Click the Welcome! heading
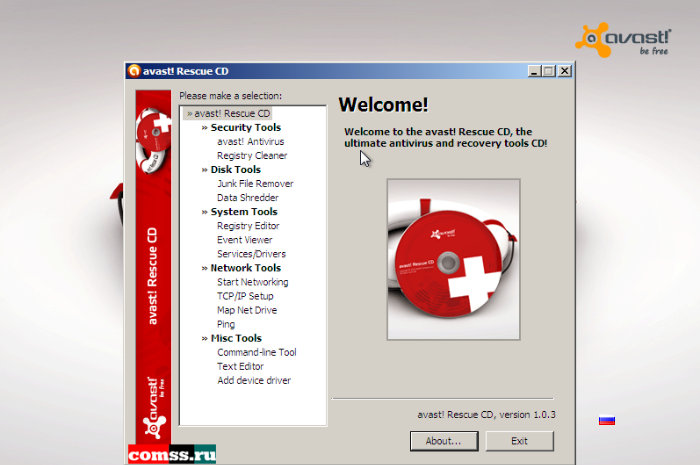 [383, 105]
